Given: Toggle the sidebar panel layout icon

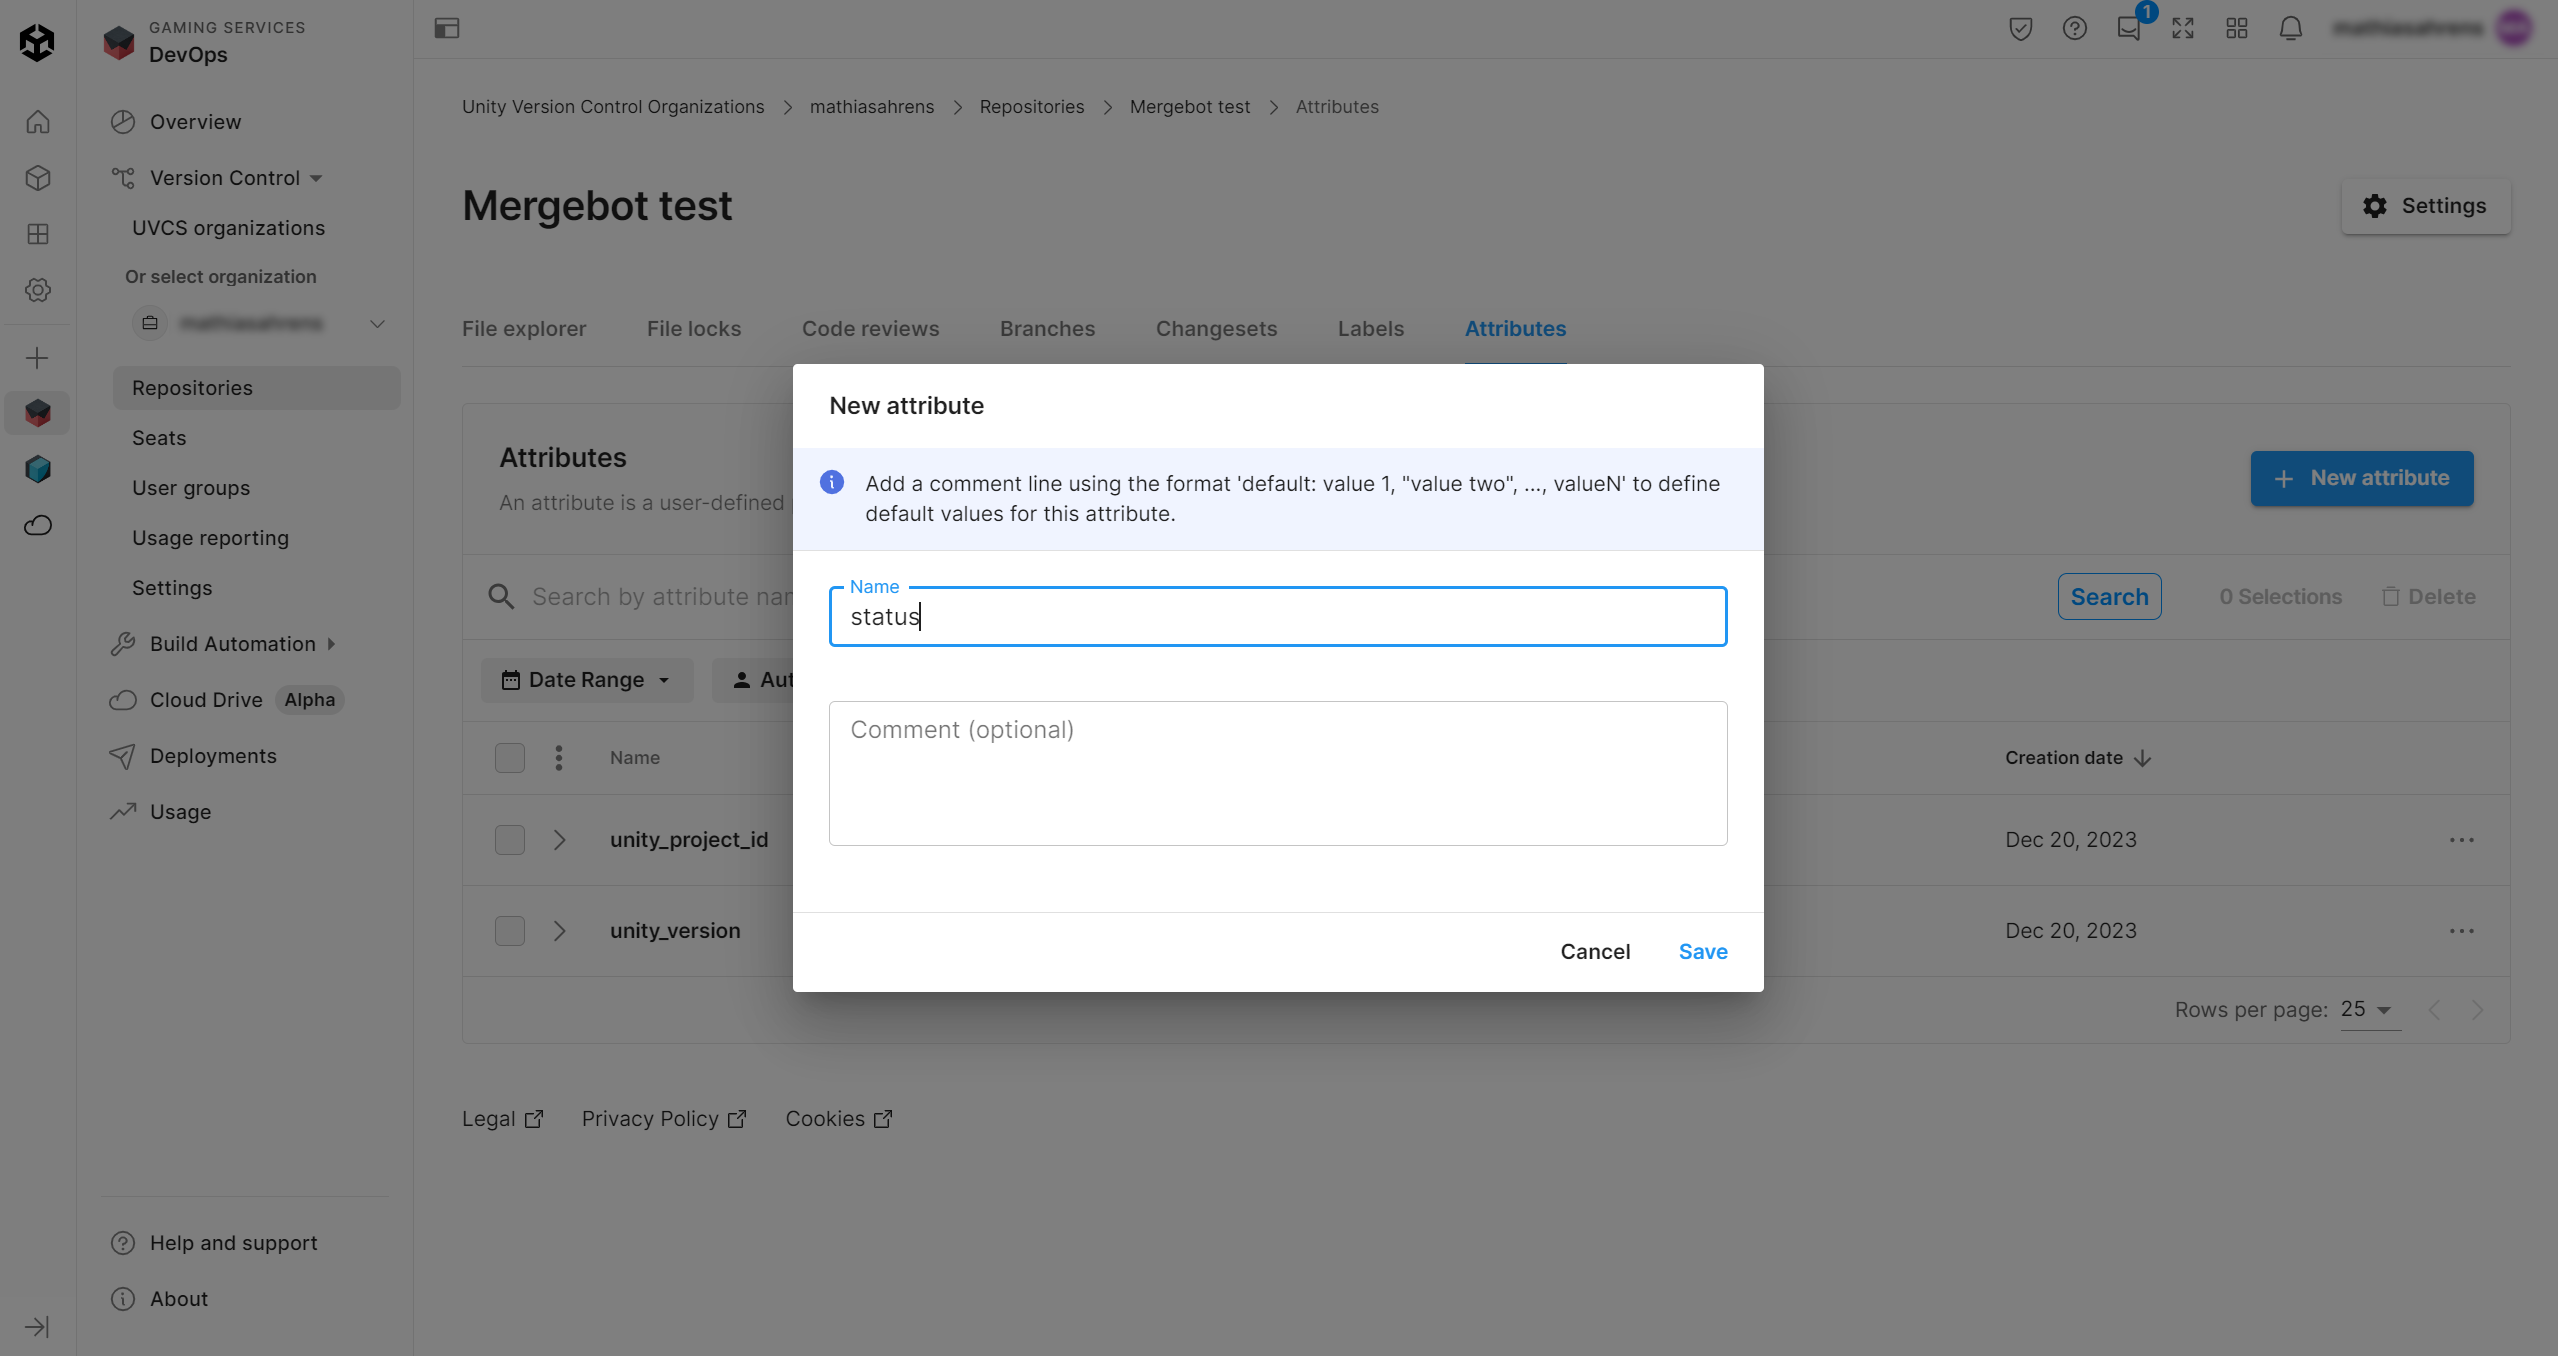Looking at the screenshot, I should [x=447, y=28].
